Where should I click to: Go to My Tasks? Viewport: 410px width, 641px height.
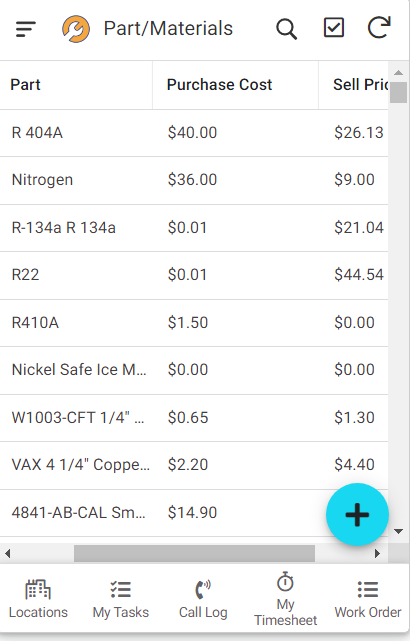tap(121, 599)
